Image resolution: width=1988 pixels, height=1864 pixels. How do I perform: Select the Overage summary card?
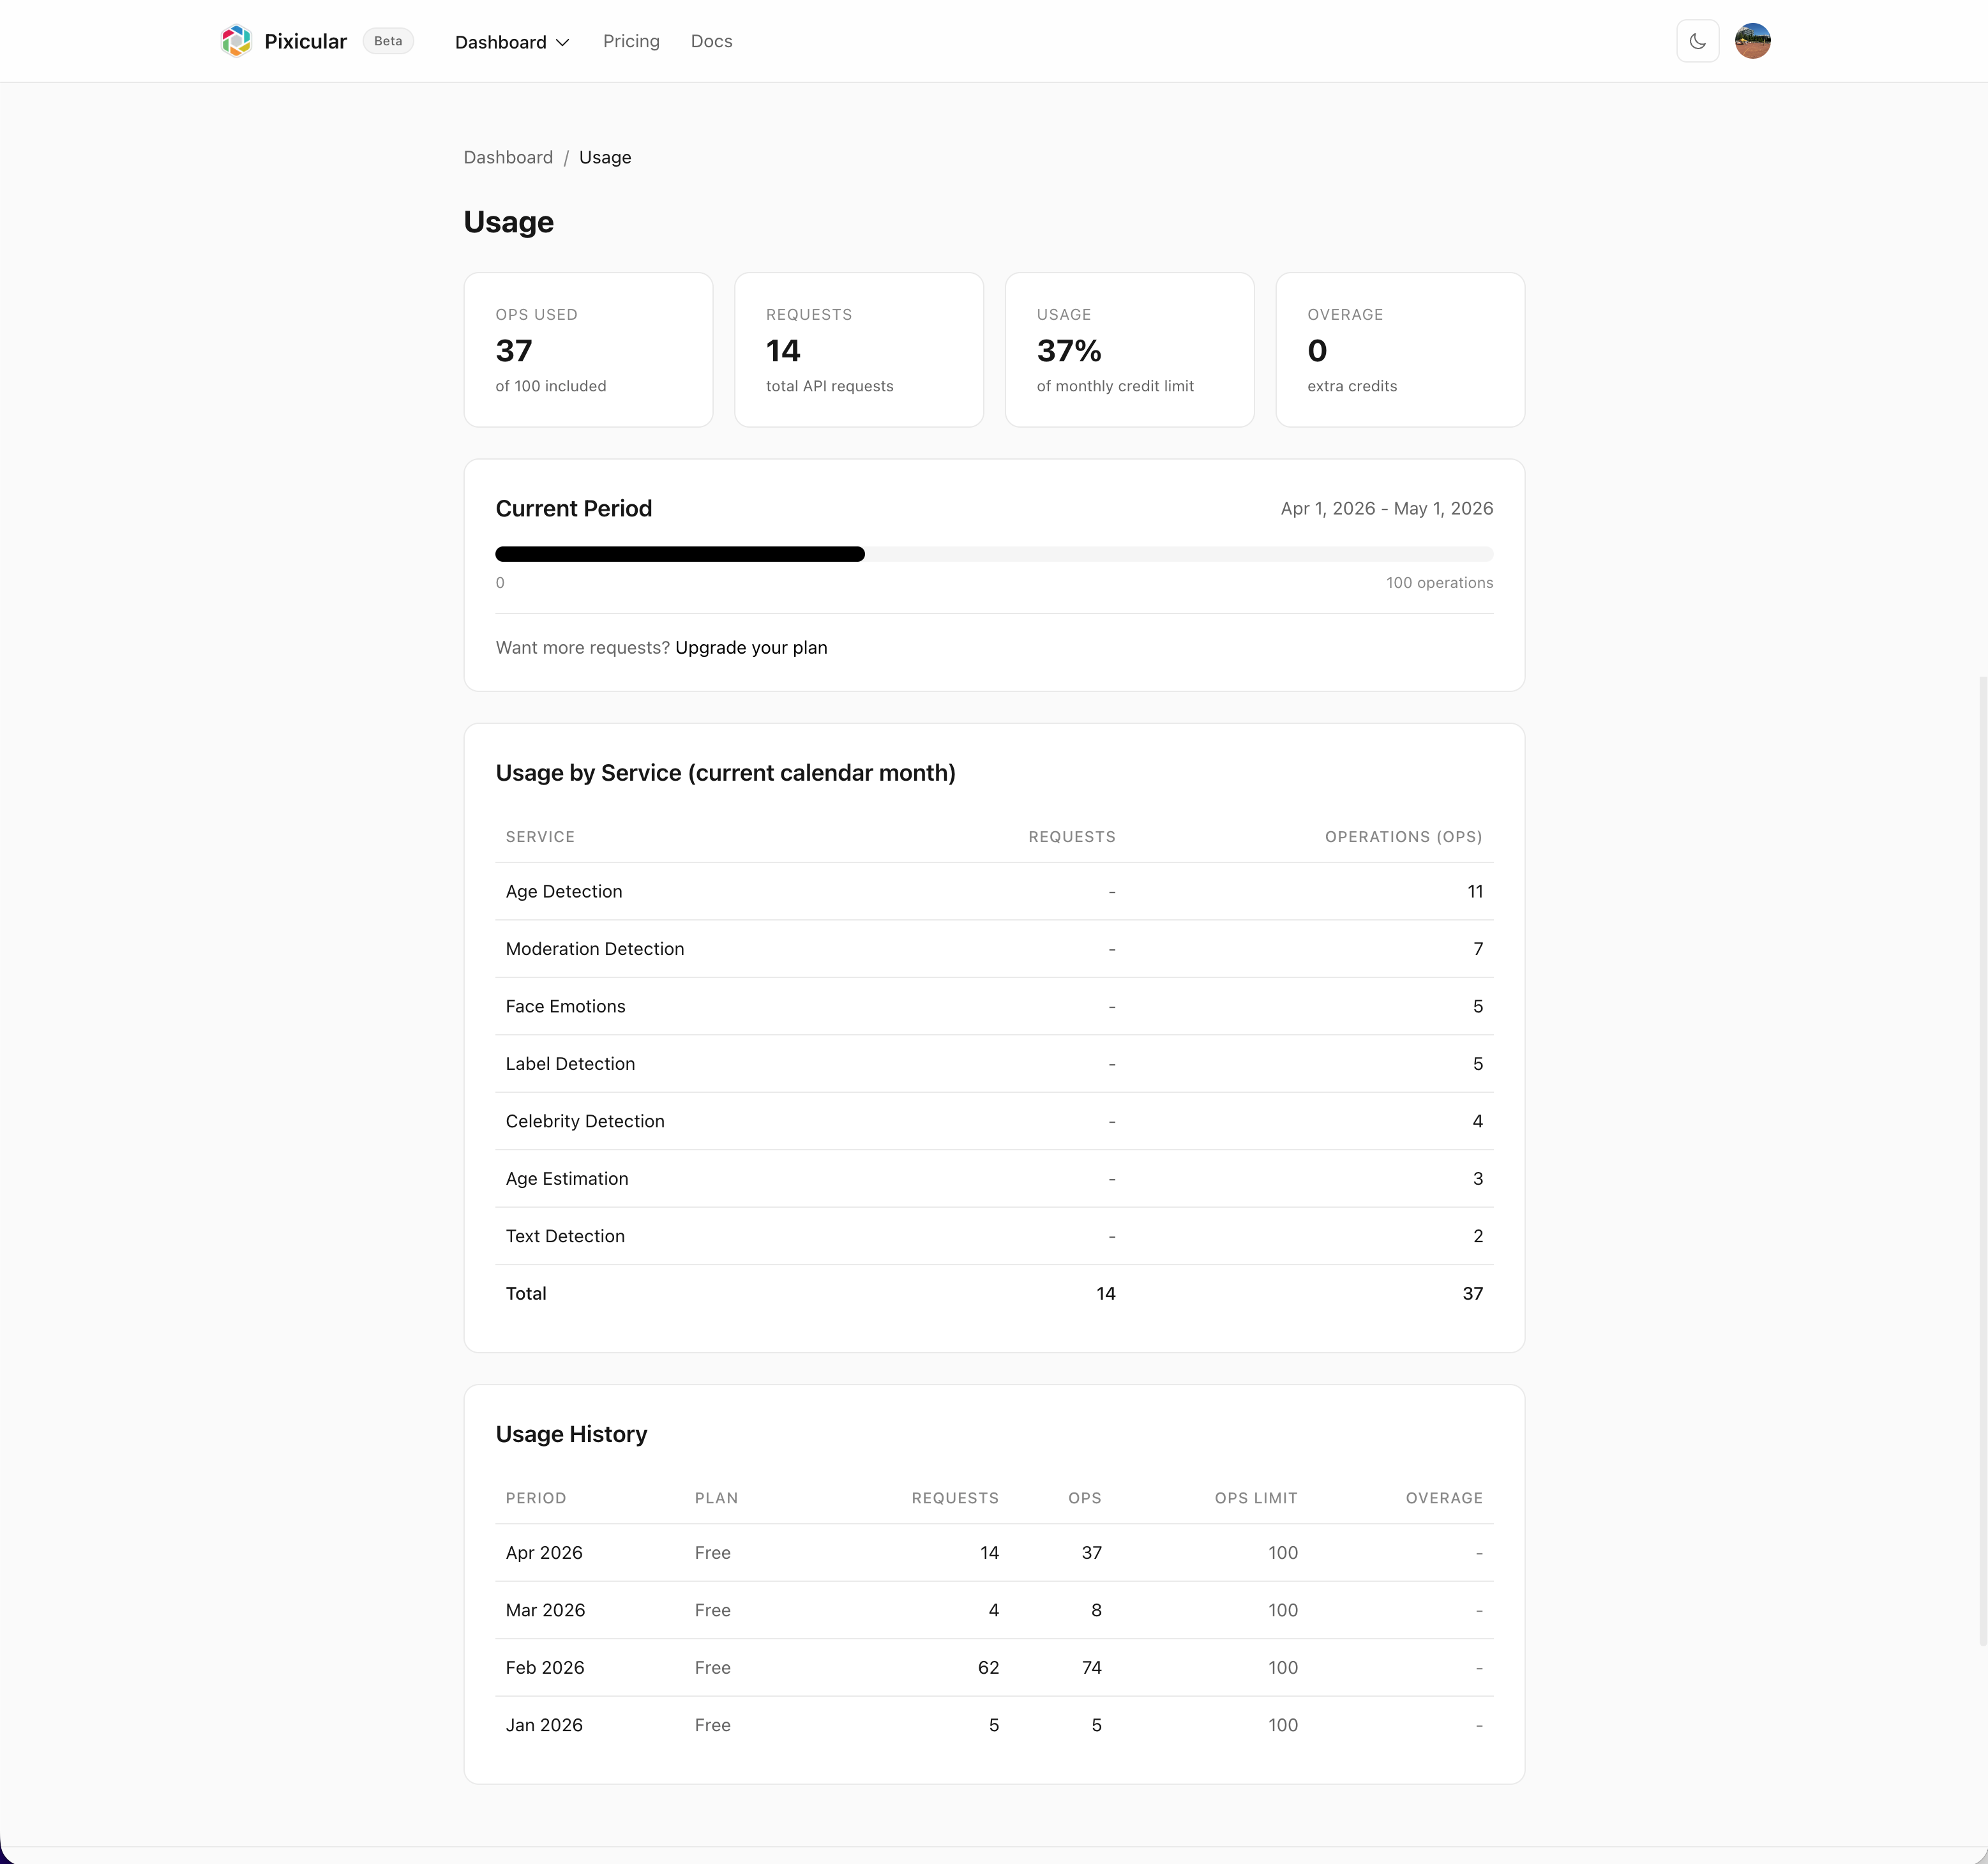click(x=1399, y=350)
